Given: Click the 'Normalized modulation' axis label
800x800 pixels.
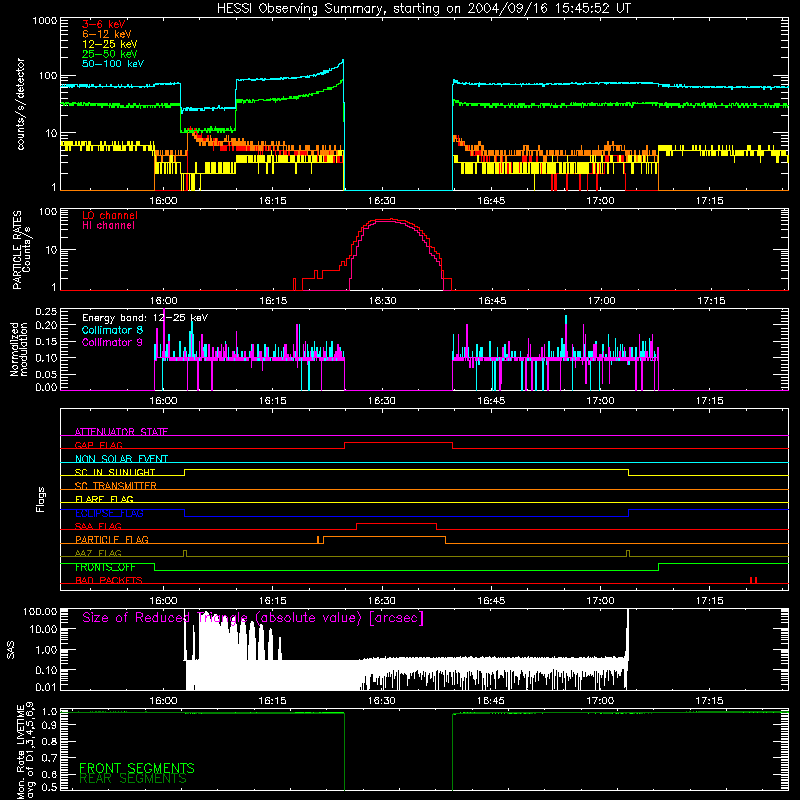Looking at the screenshot, I should pyautogui.click(x=18, y=349).
